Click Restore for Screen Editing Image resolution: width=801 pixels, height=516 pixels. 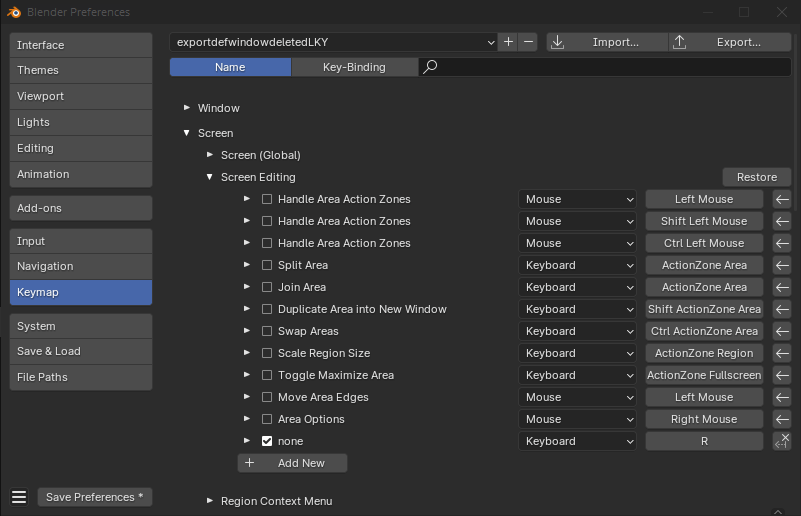[757, 177]
